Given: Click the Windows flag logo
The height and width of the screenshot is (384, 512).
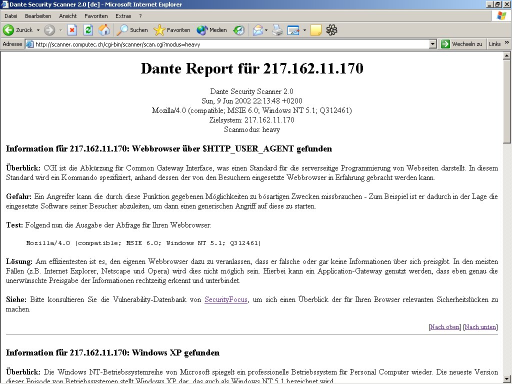Looking at the screenshot, I should click(501, 16).
